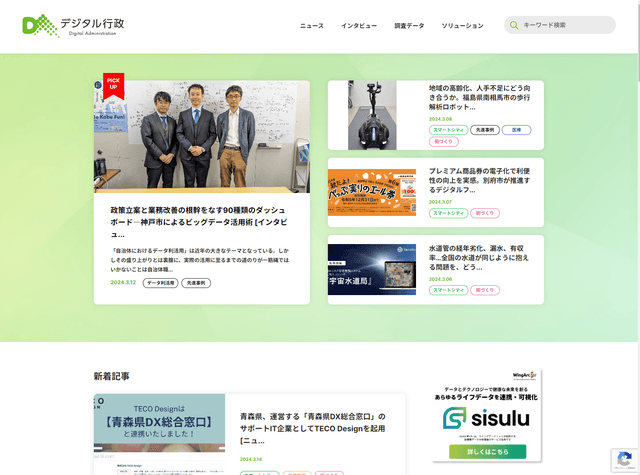Screen dimensions: 640x475
Task: Click the reCAPTCHA badge icon
Action: pos(624,460)
